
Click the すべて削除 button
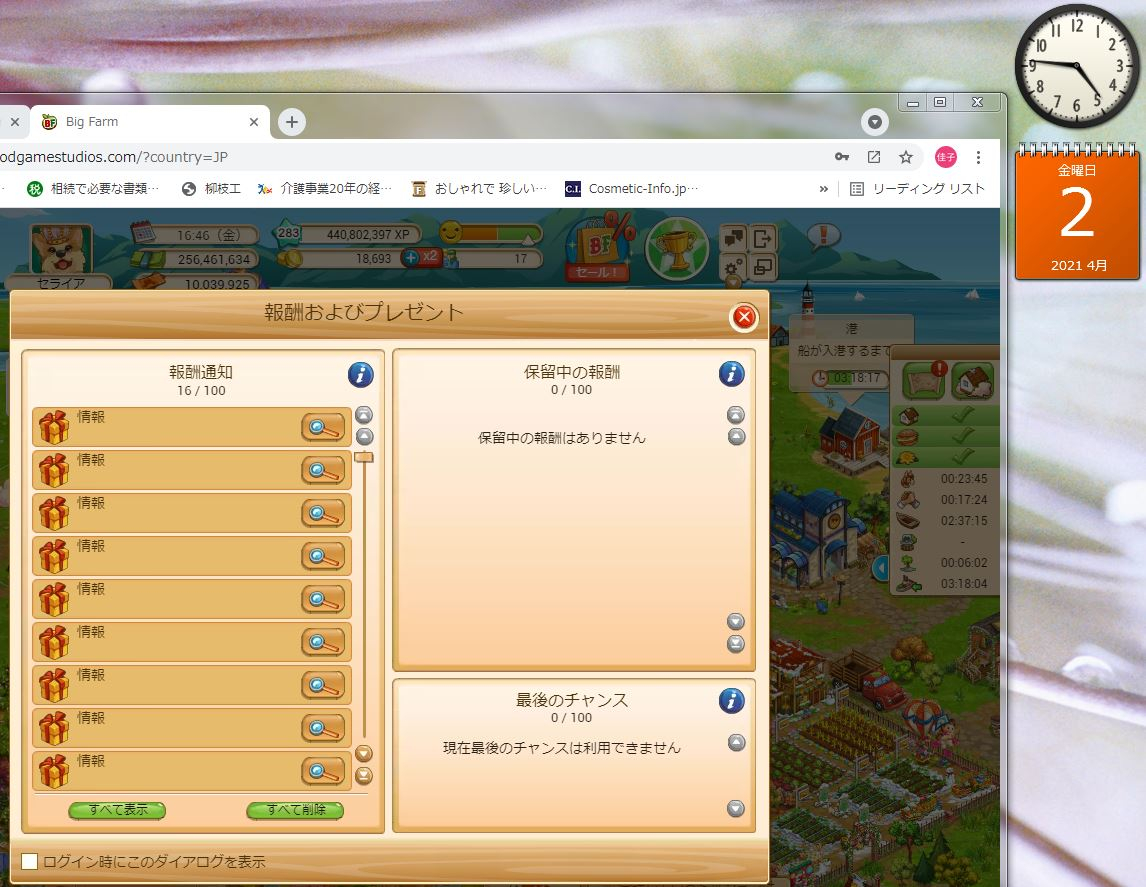[295, 810]
